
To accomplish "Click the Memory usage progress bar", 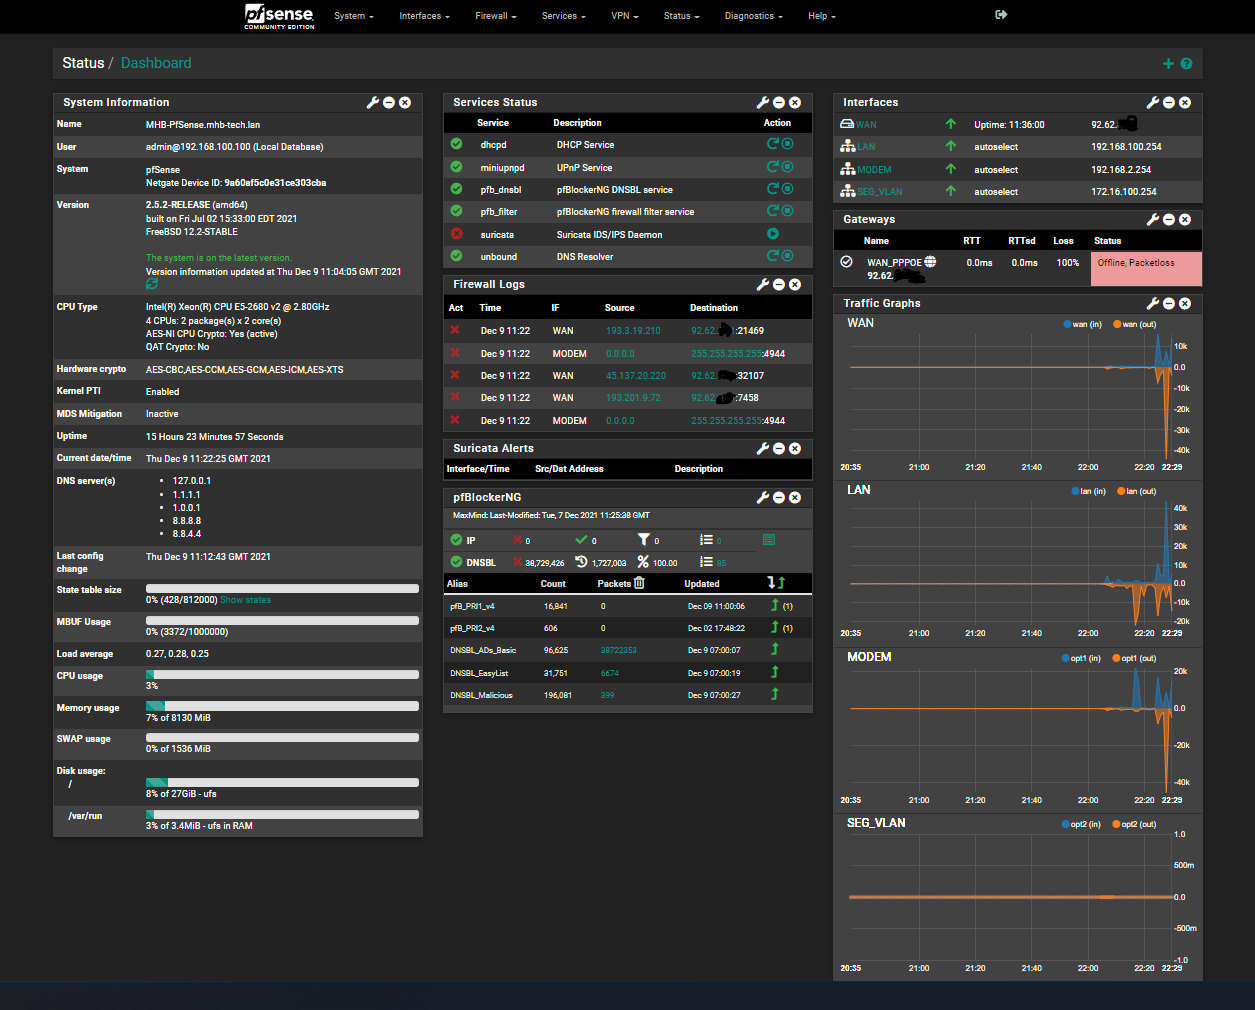I will pos(282,706).
